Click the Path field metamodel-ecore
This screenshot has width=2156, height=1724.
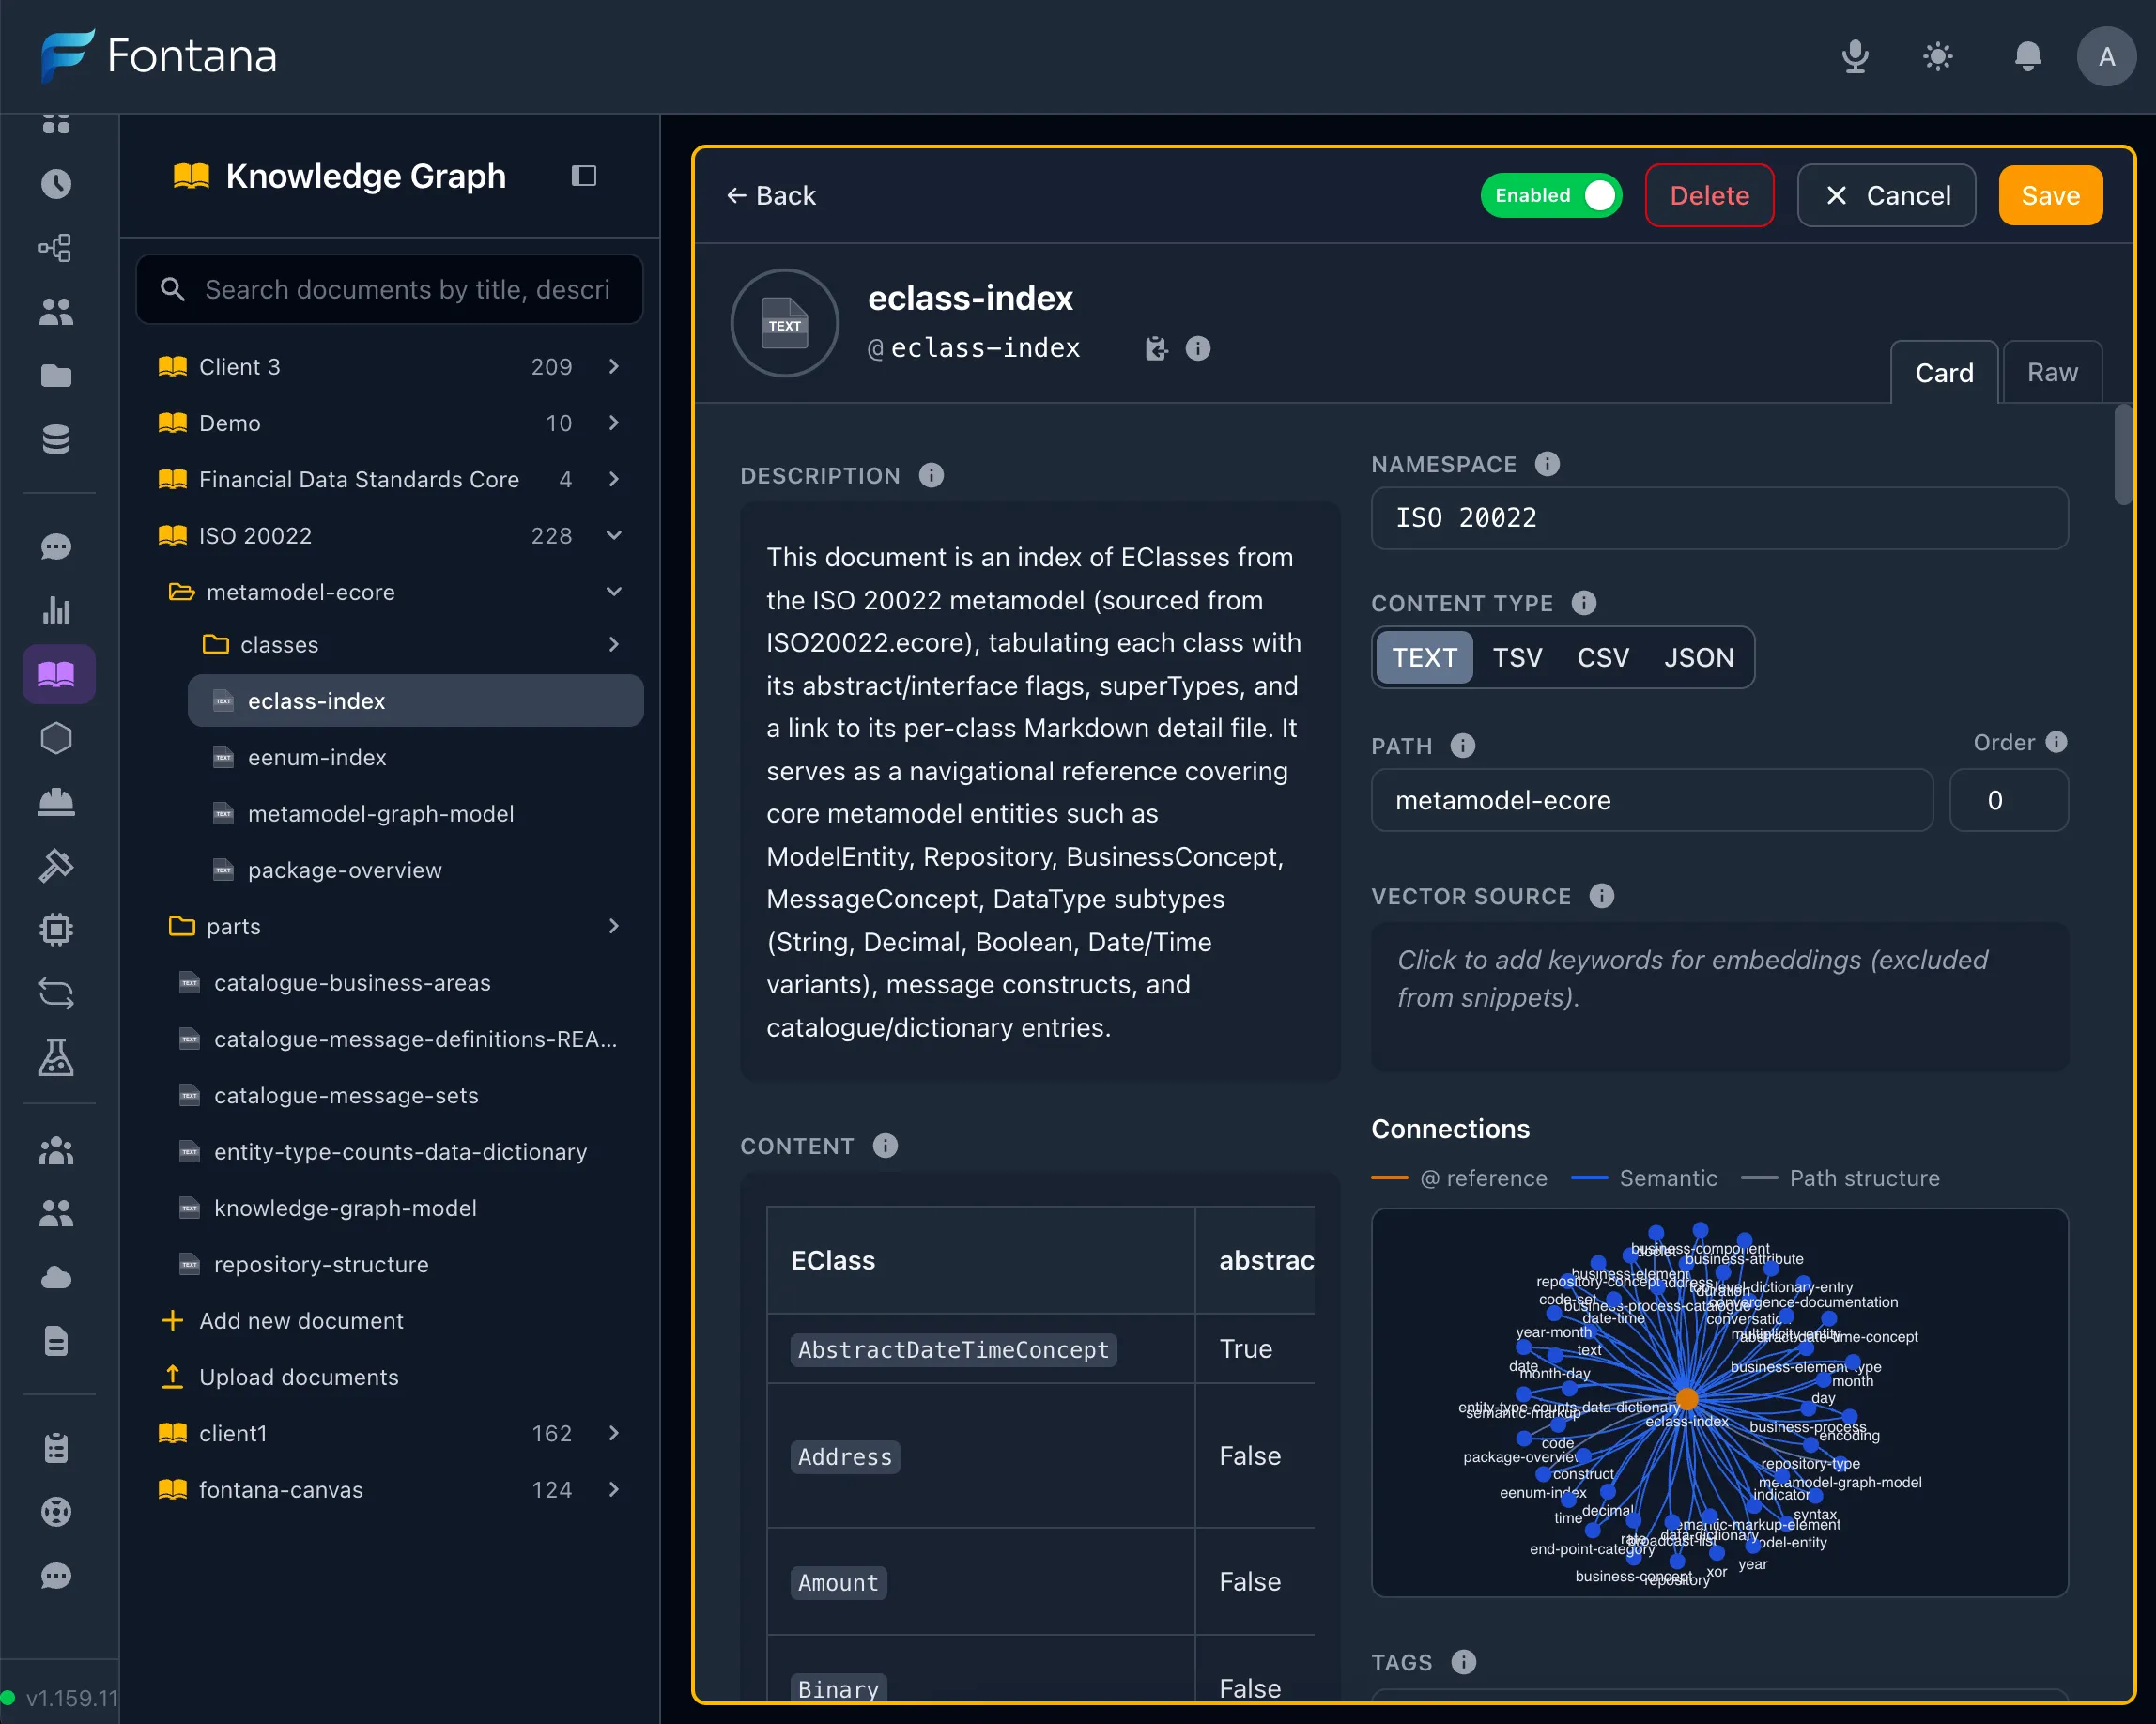(1652, 800)
